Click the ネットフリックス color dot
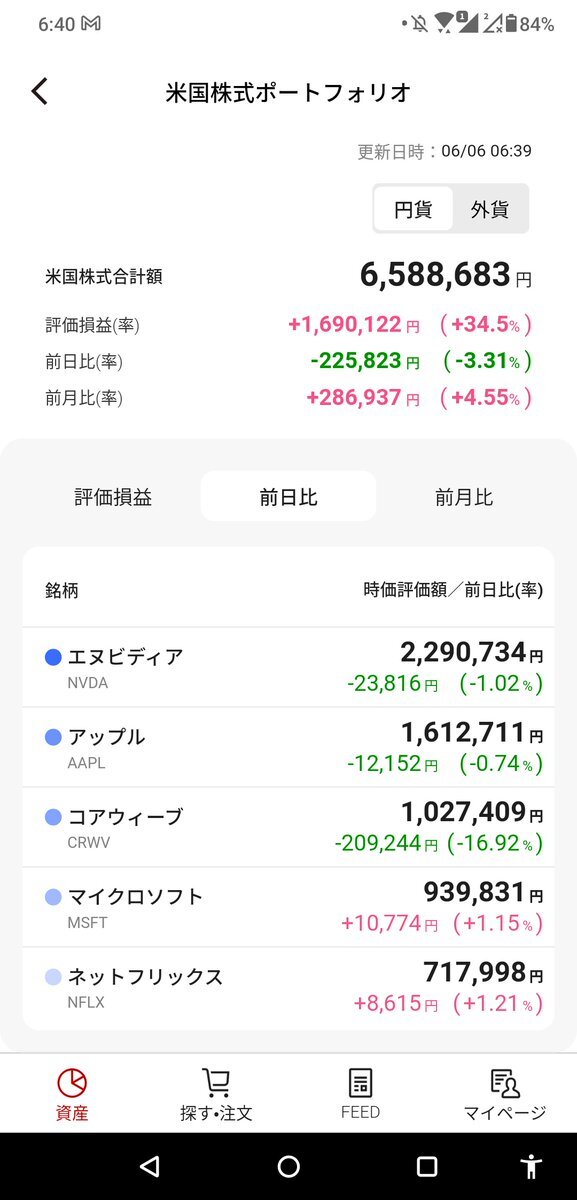Viewport: 577px width, 1200px height. [54, 977]
